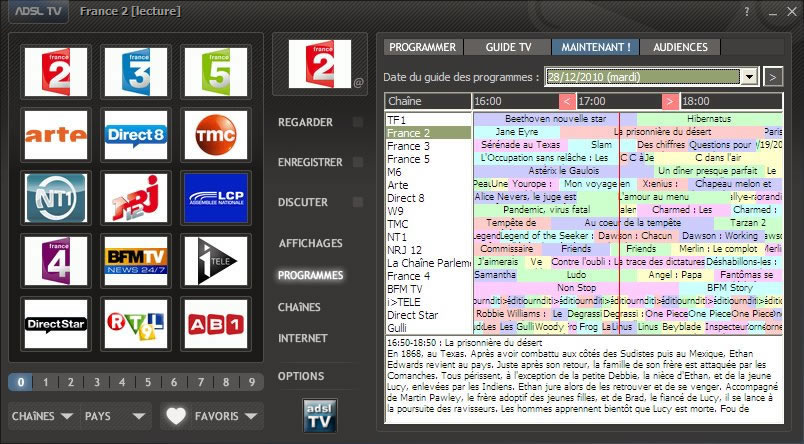The image size is (804, 444).
Task: Choose the i>TELE channel logo
Action: point(216,261)
